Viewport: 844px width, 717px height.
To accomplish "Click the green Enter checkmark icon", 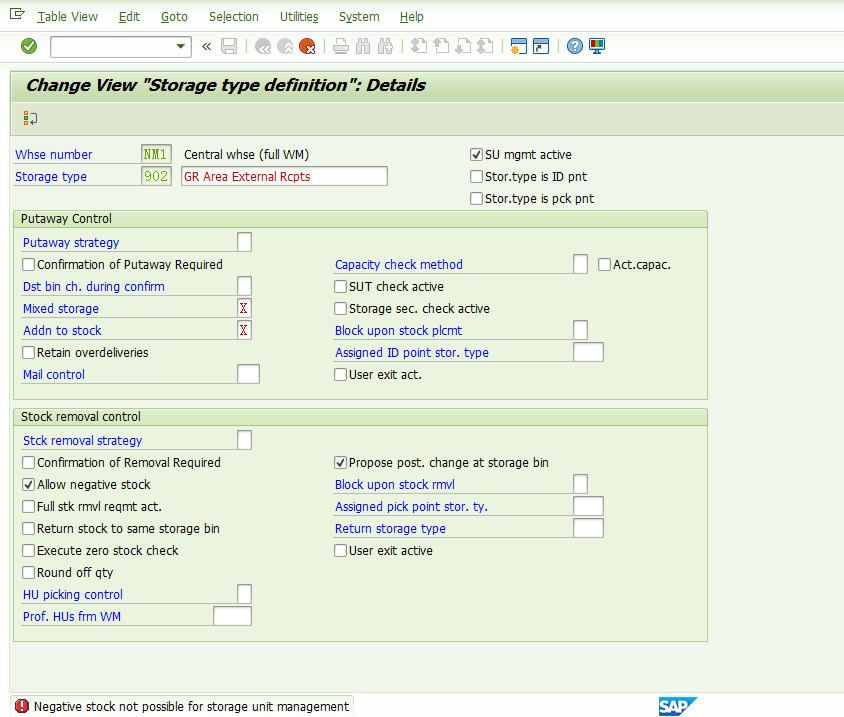I will coord(29,46).
